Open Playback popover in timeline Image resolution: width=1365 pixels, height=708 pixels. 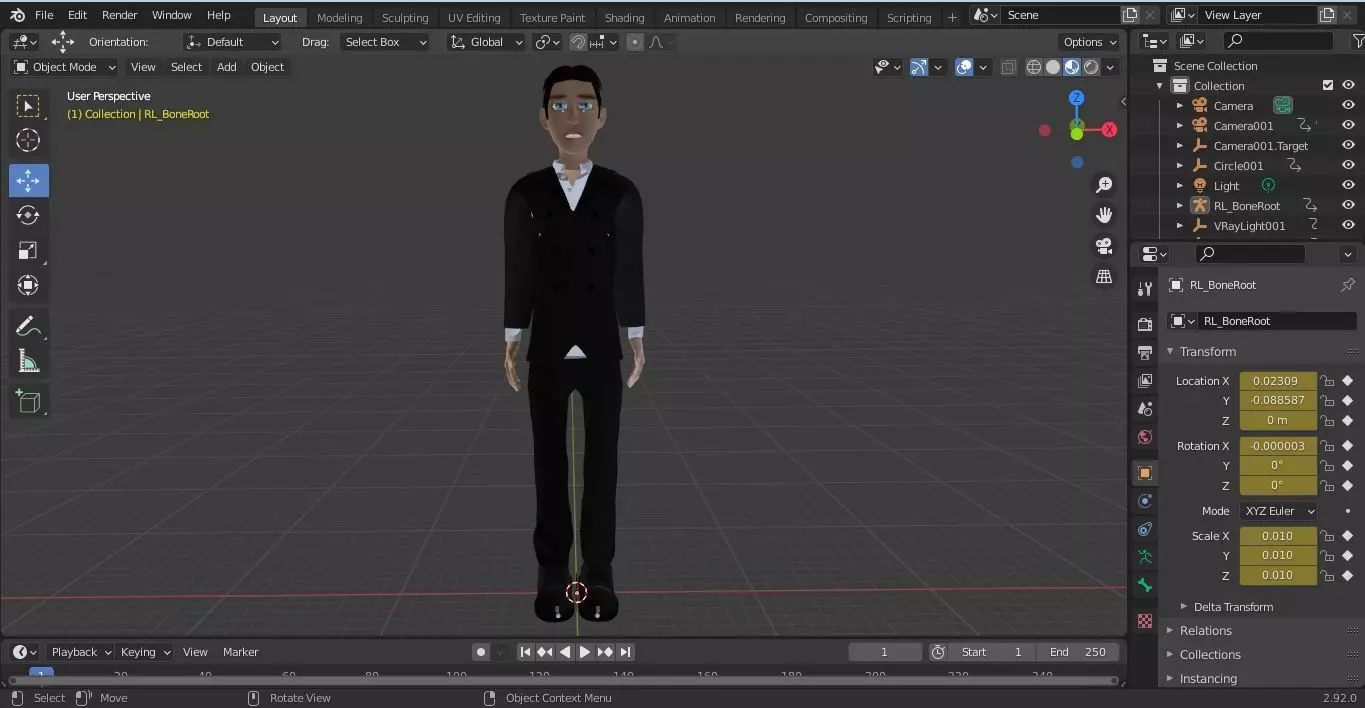pos(80,652)
